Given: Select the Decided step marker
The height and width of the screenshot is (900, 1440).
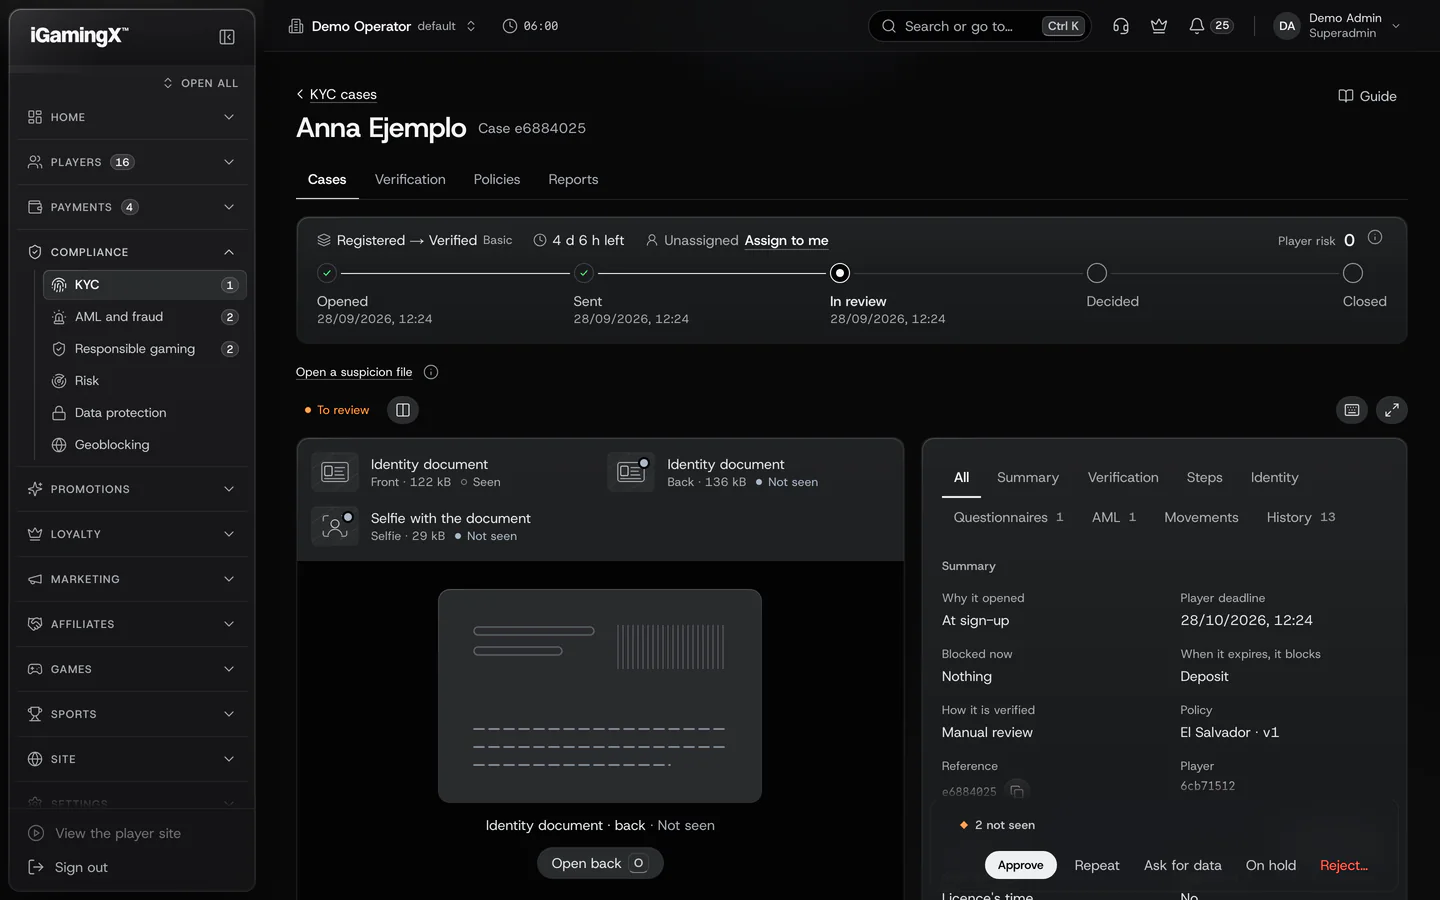Looking at the screenshot, I should (x=1097, y=273).
